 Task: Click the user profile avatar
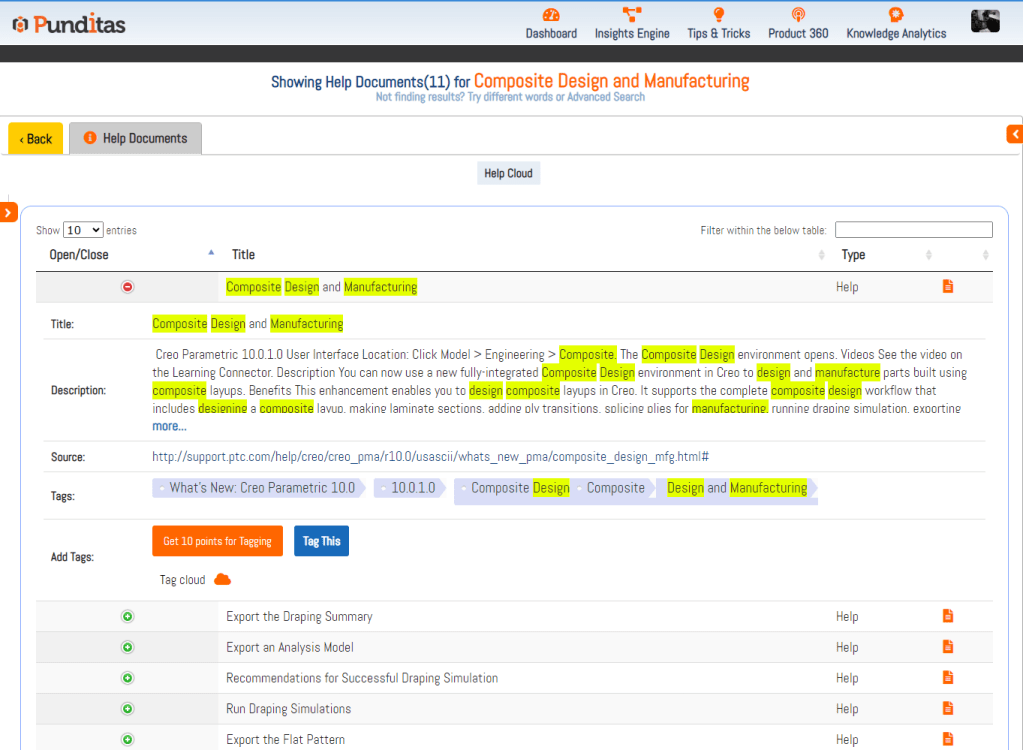(x=985, y=21)
